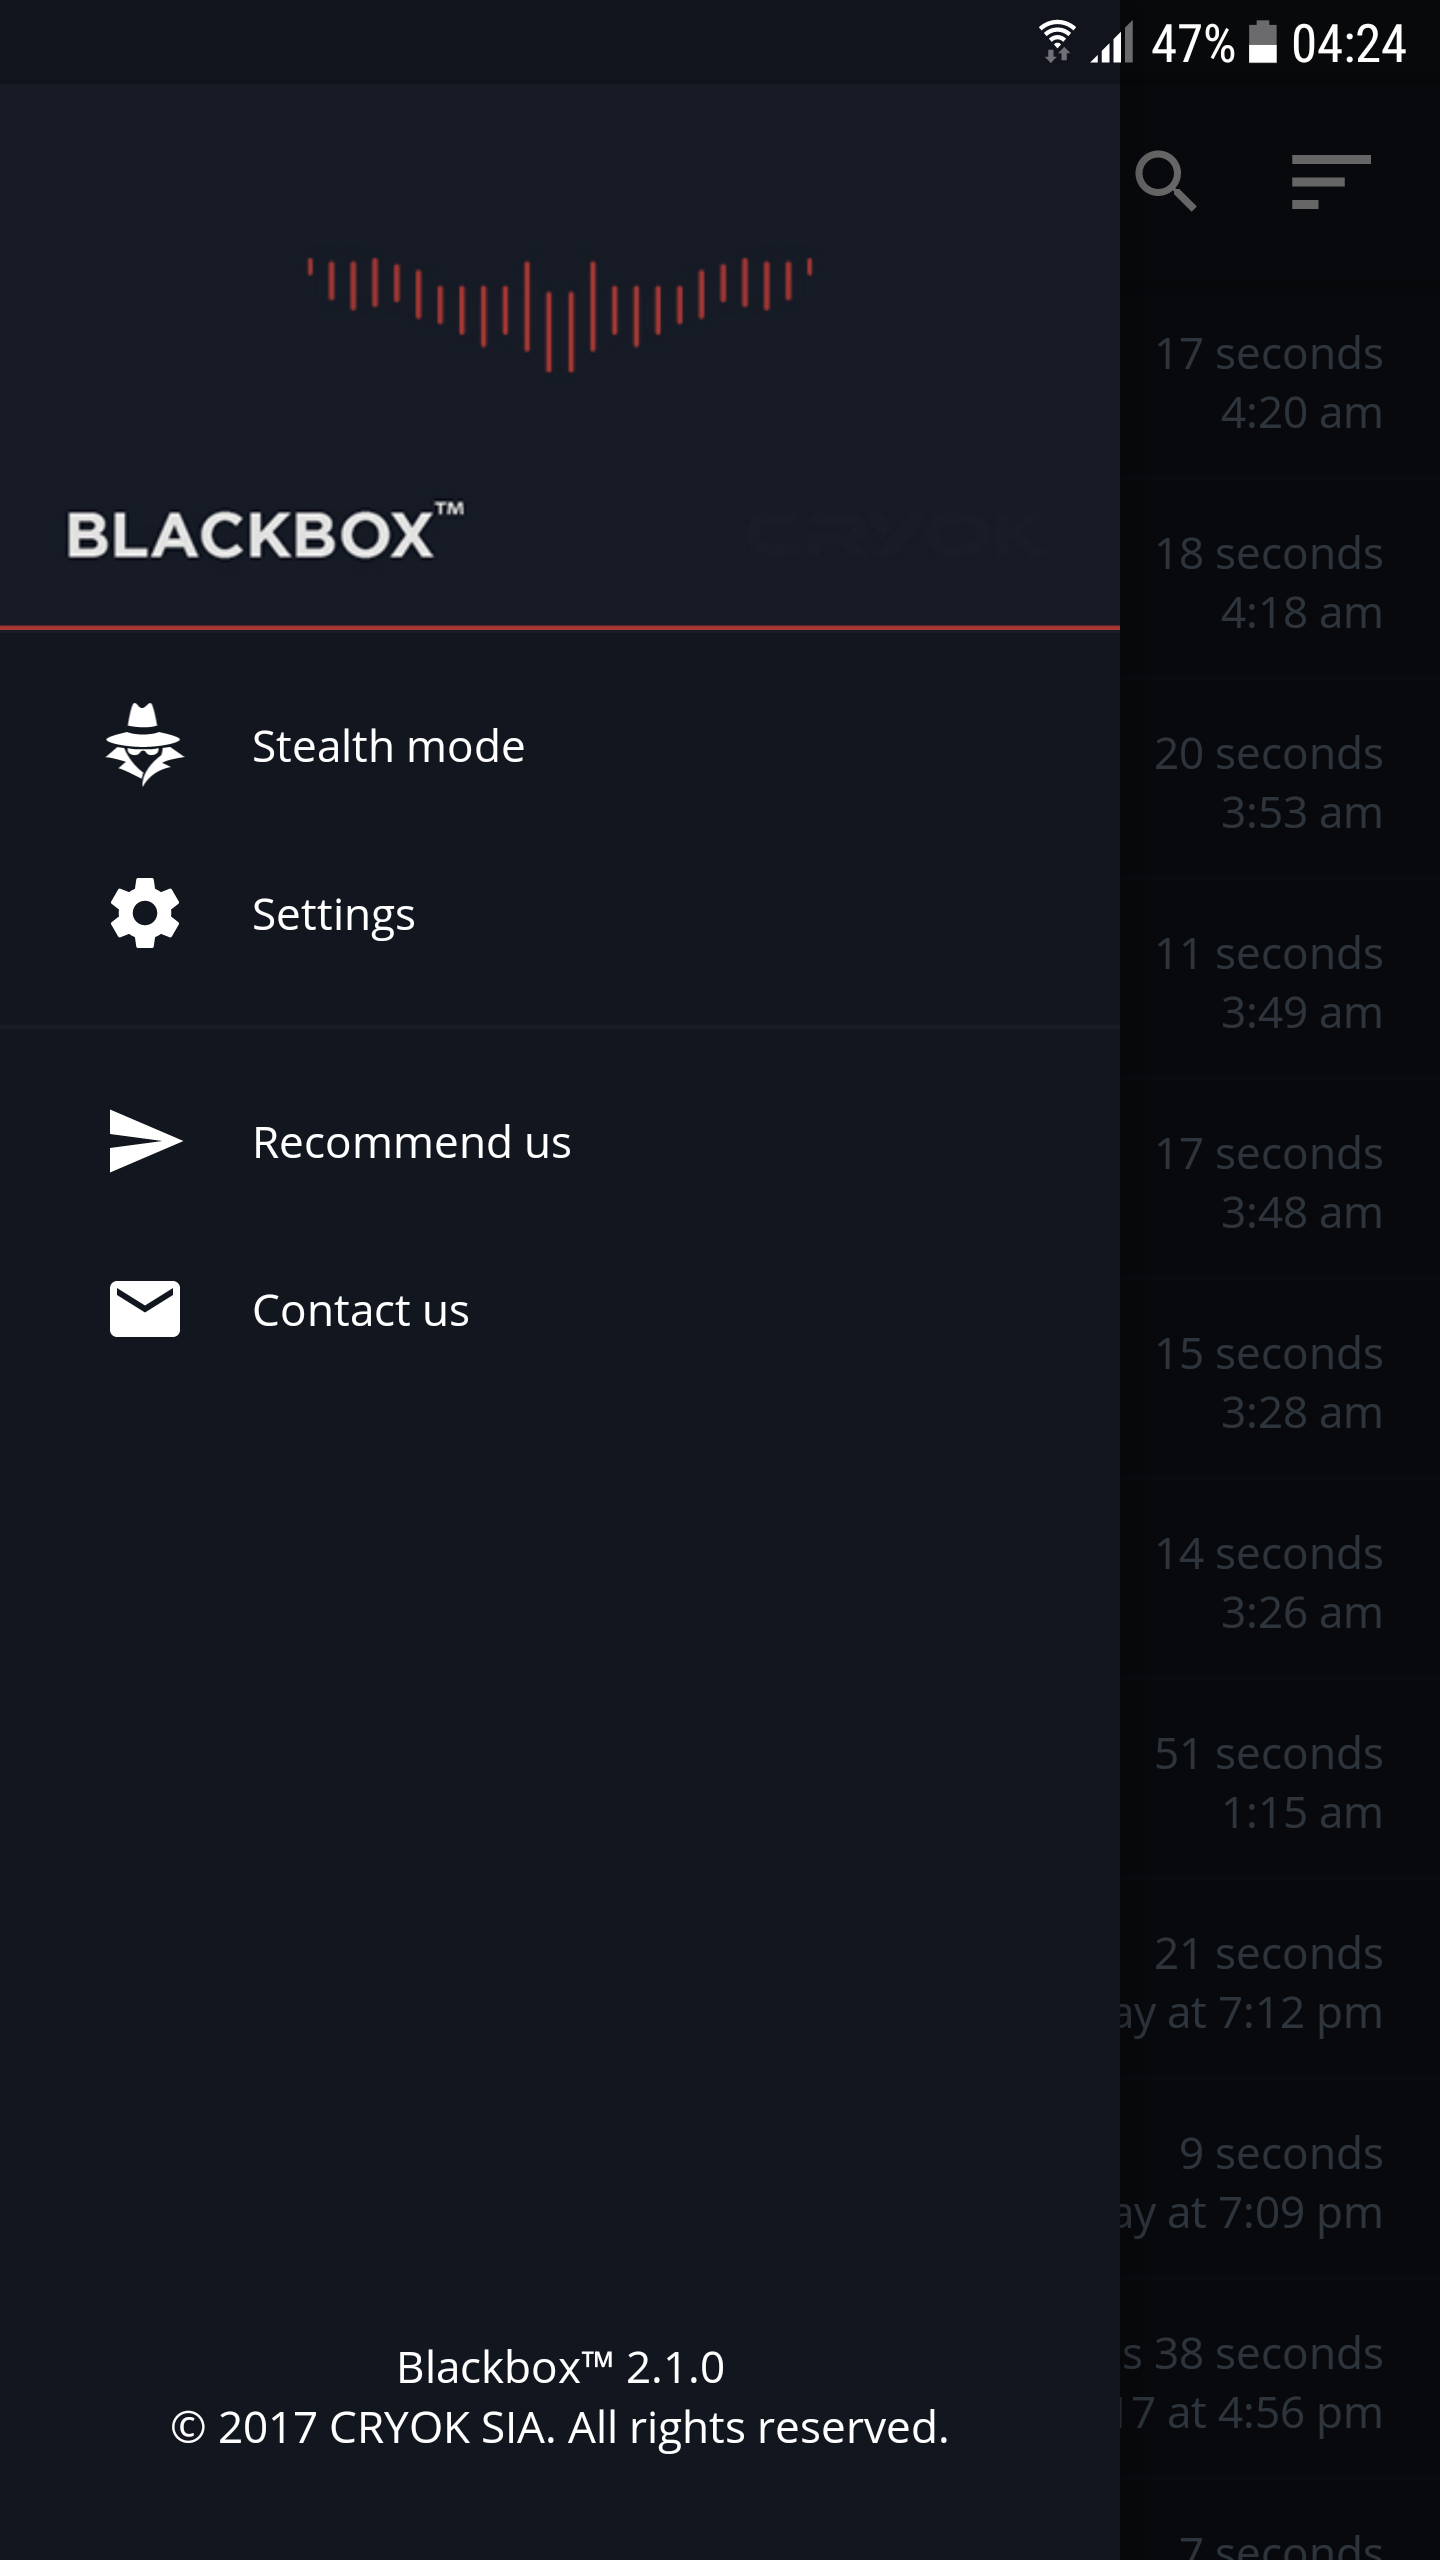1440x2560 pixels.
Task: Click the Contact us envelope icon
Action: click(x=145, y=1309)
